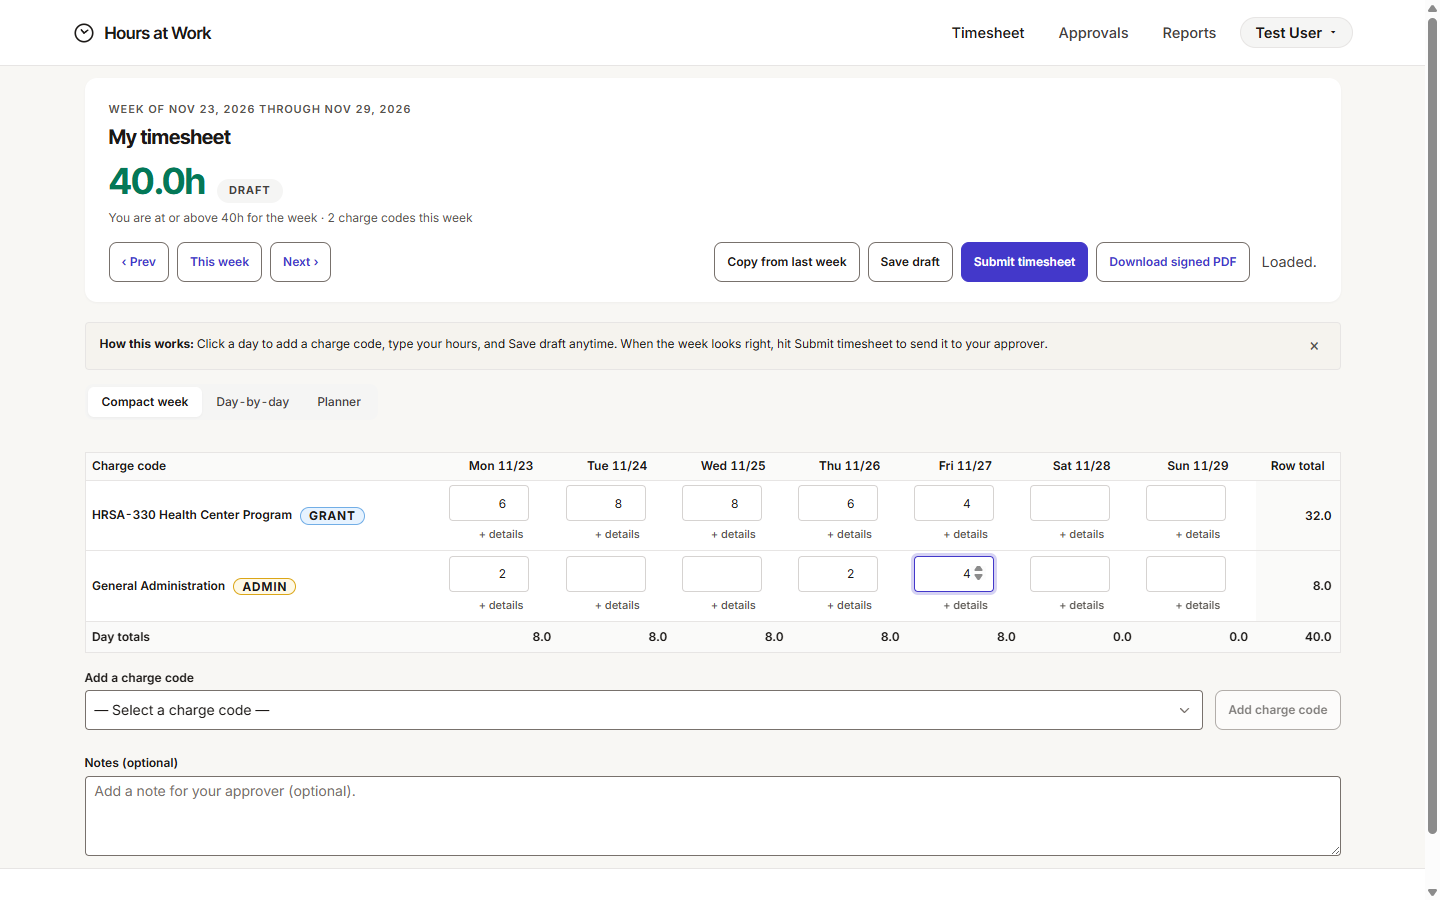Screen dimensions: 1440x900
Task: Go to previous week with Prev
Action: click(139, 262)
